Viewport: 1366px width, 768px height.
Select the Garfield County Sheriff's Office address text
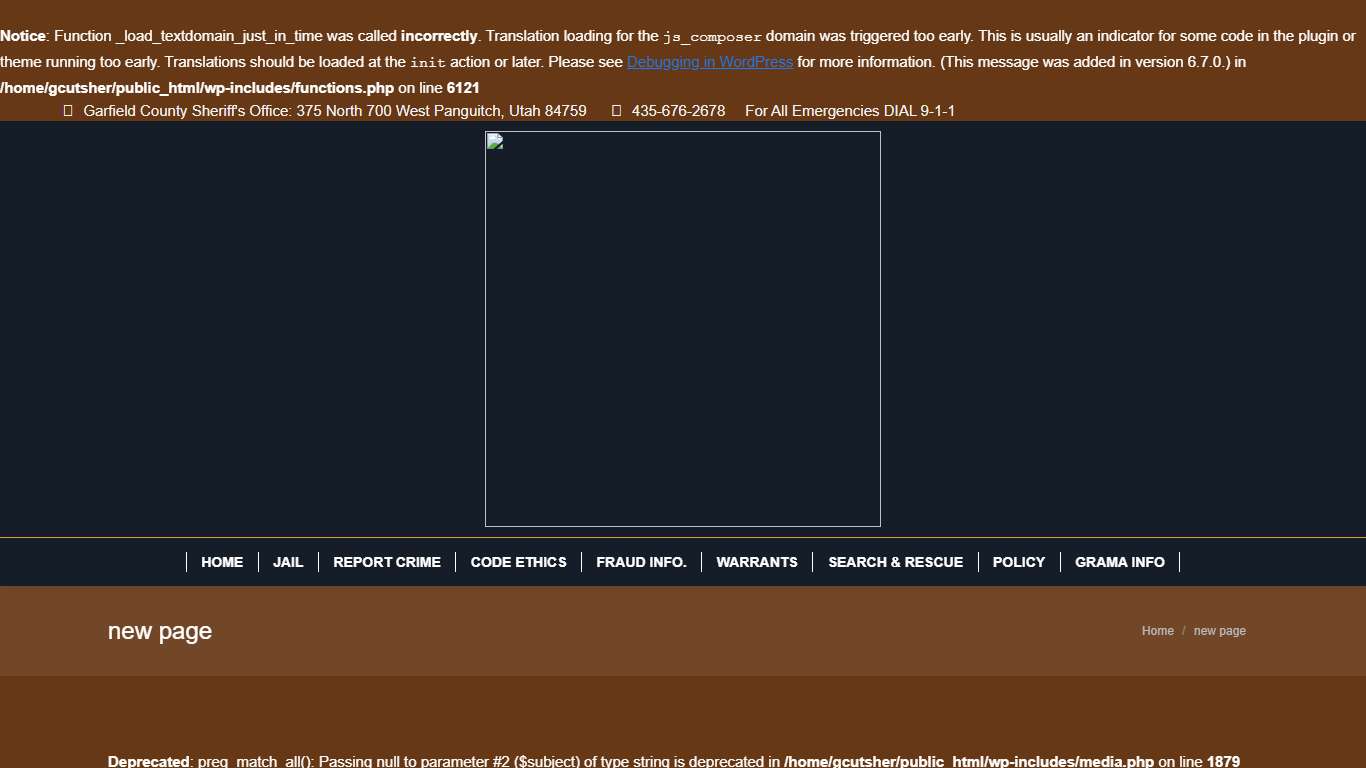334,111
